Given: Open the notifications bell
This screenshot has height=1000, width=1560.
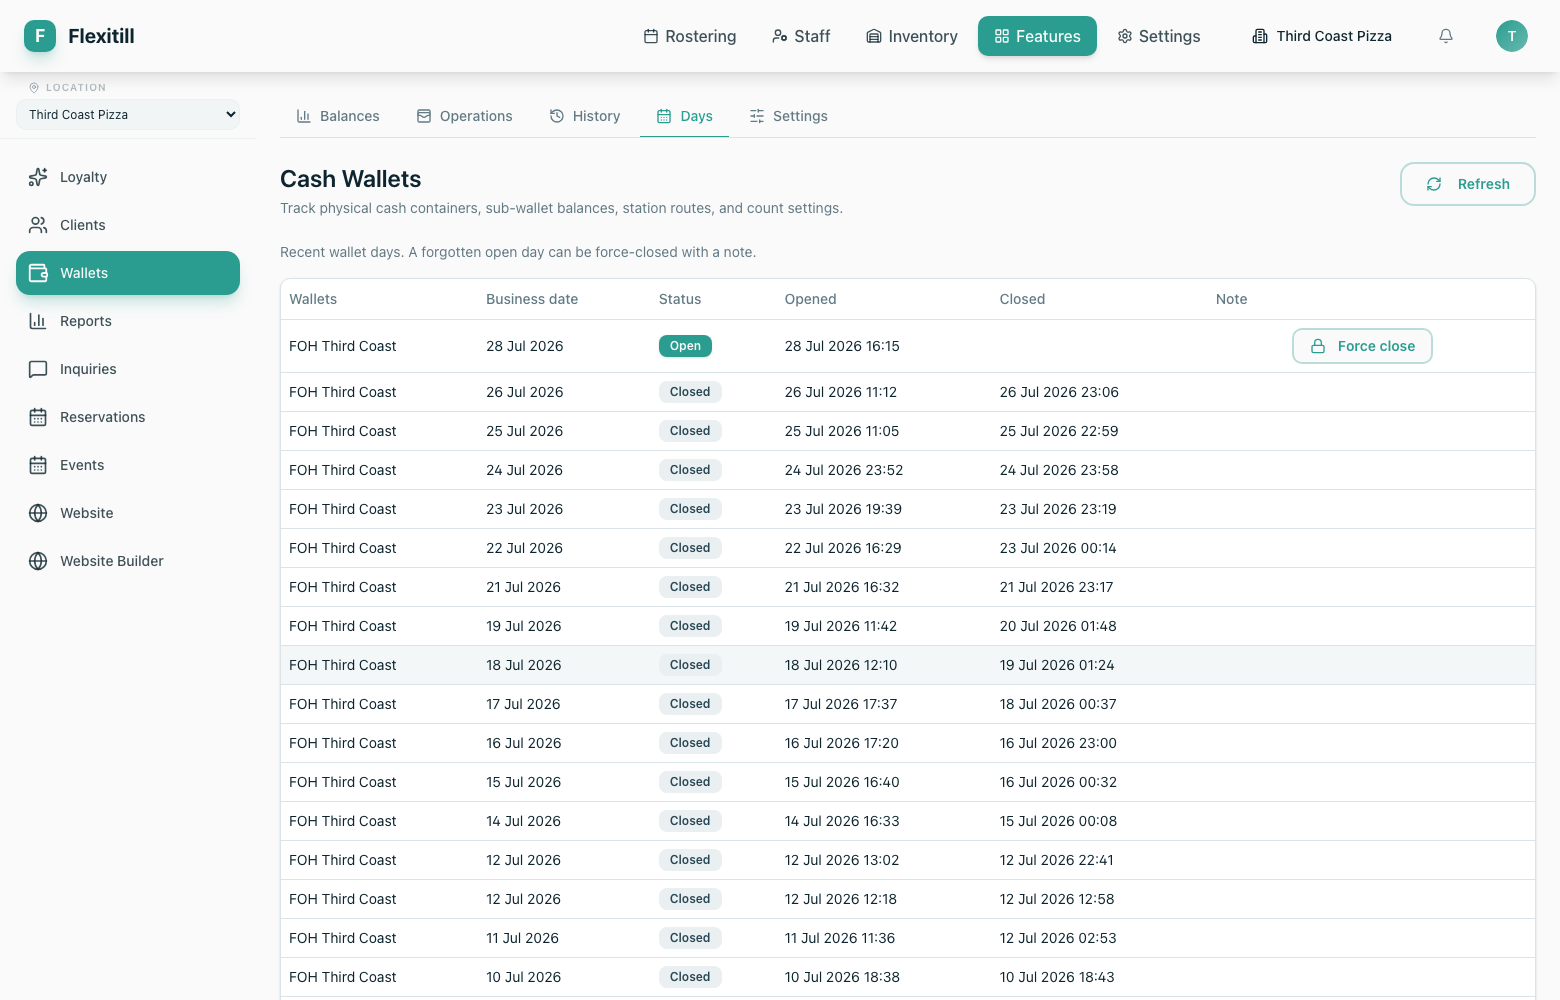Looking at the screenshot, I should click(x=1446, y=36).
